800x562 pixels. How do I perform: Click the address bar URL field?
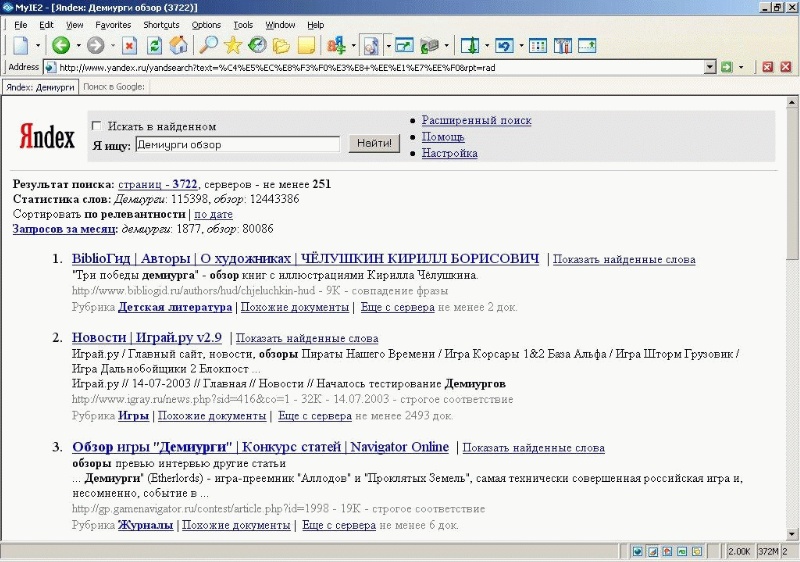click(x=375, y=67)
